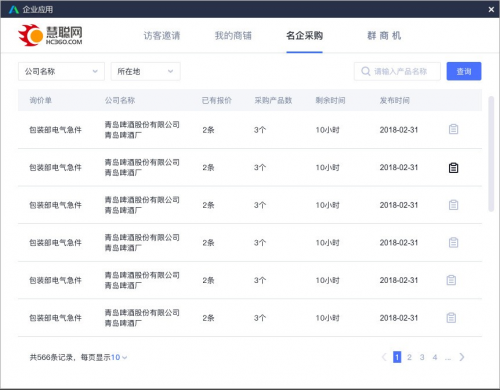Click the HC360.COM logo
This screenshot has width=500, height=390.
tap(50, 35)
